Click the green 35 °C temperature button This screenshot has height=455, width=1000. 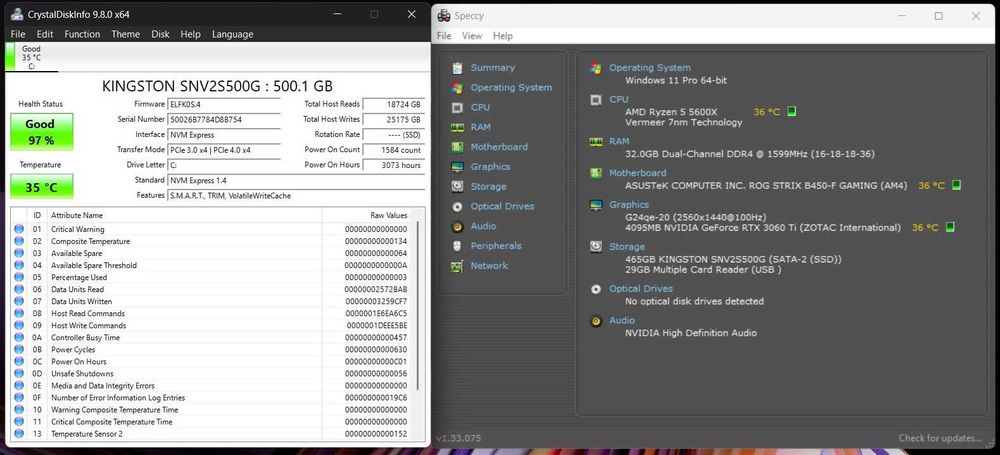(x=41, y=186)
